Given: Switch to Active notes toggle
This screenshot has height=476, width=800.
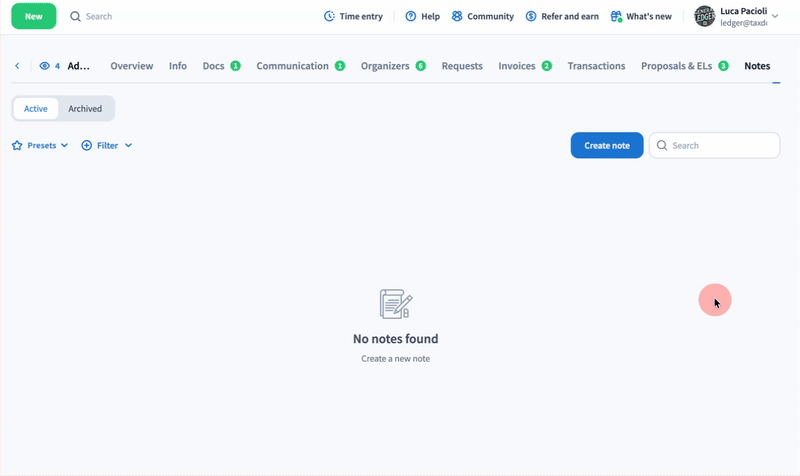Looking at the screenshot, I should pos(36,109).
